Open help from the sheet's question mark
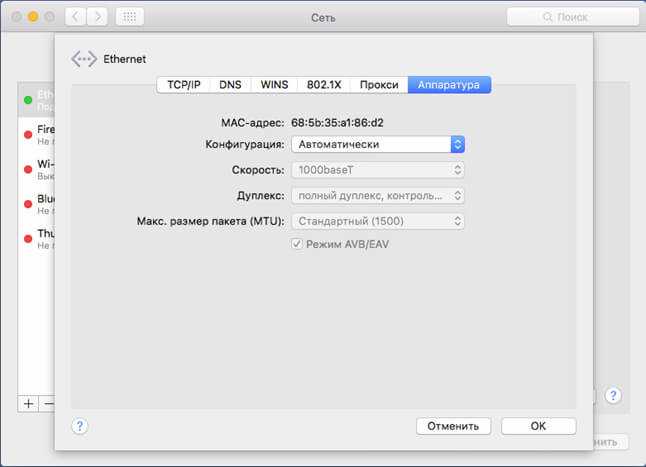Image resolution: width=646 pixels, height=467 pixels. tap(80, 426)
